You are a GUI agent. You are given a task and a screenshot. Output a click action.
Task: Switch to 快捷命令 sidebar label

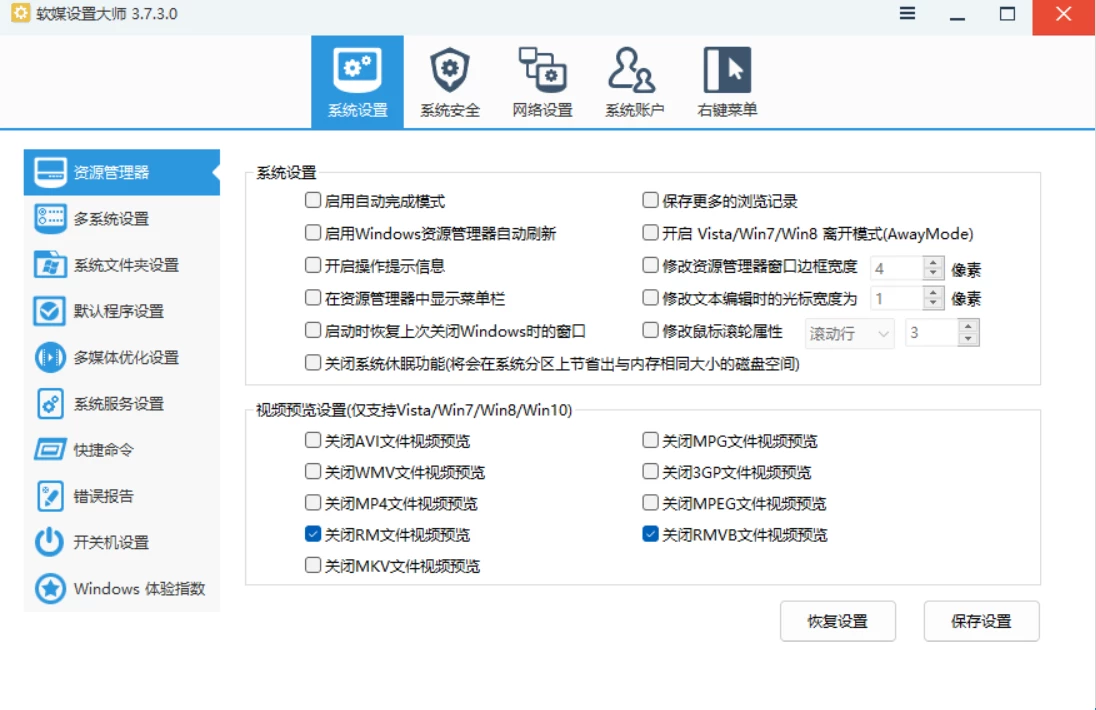[103, 450]
